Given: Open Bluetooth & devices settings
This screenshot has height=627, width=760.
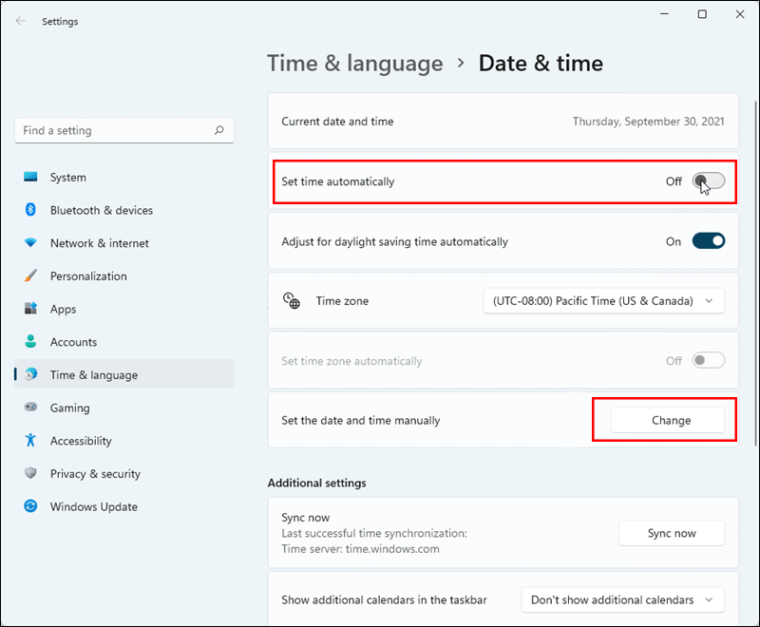Looking at the screenshot, I should [x=124, y=210].
